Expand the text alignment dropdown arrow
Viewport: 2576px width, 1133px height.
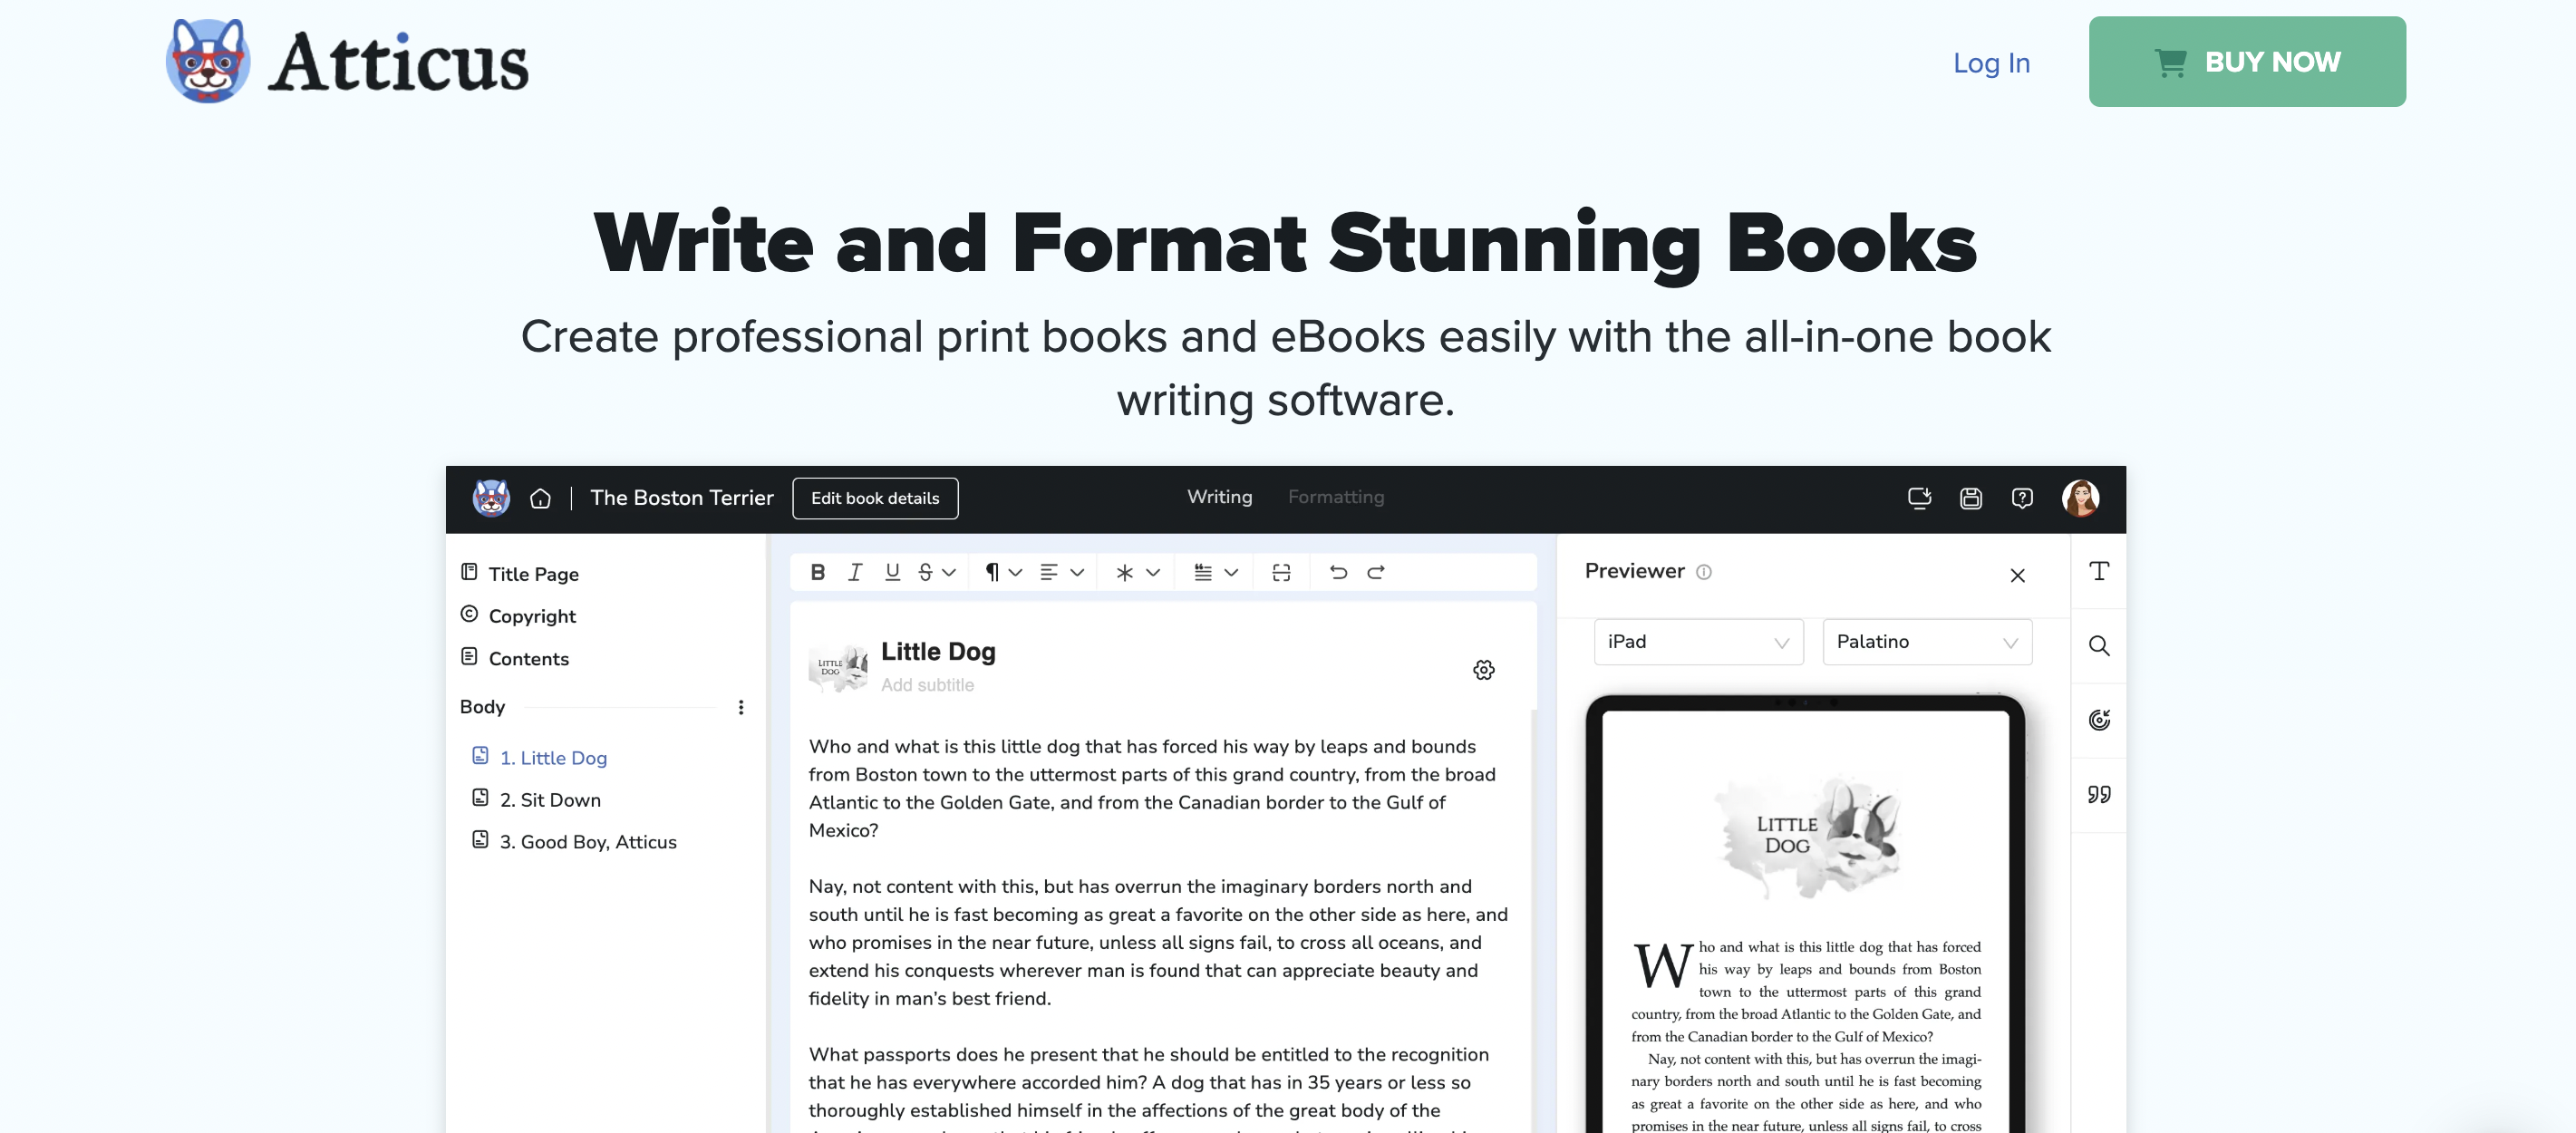pyautogui.click(x=1077, y=572)
